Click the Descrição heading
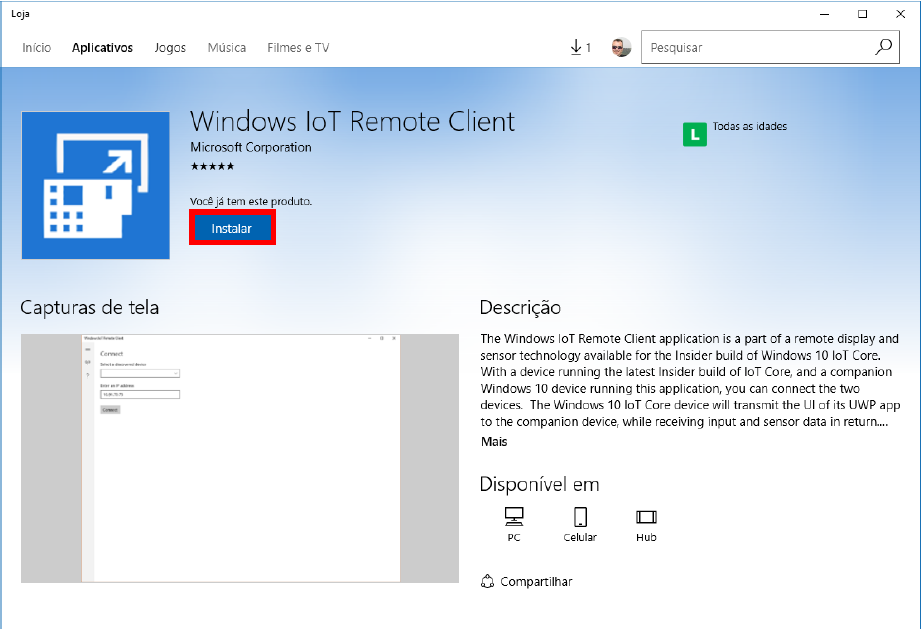Image resolution: width=921 pixels, height=630 pixels. [520, 308]
